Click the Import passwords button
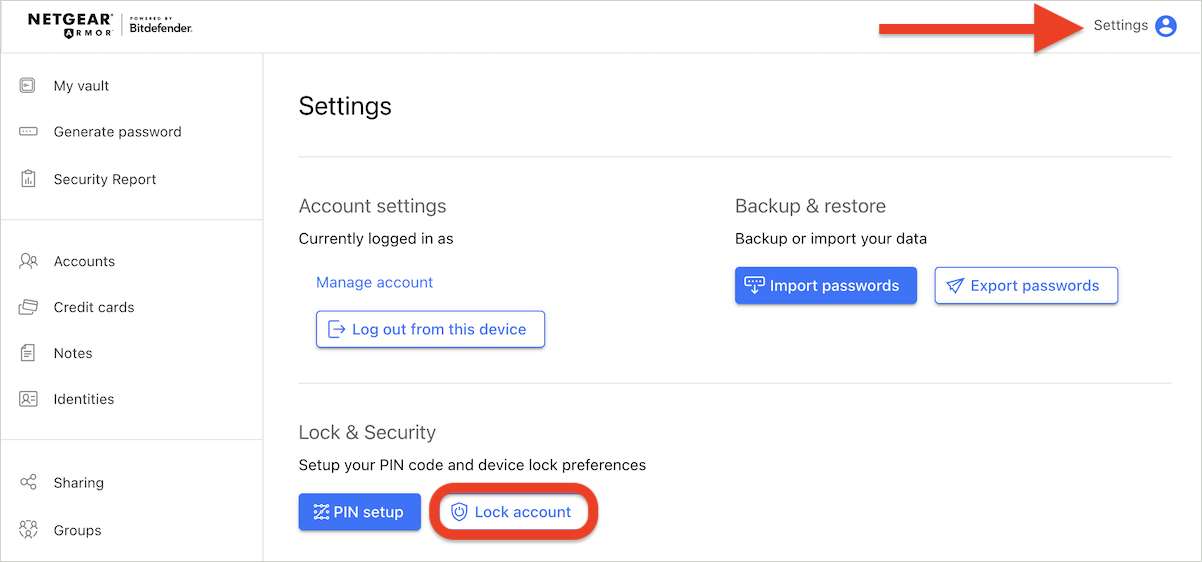Viewport: 1202px width, 562px height. [x=826, y=286]
